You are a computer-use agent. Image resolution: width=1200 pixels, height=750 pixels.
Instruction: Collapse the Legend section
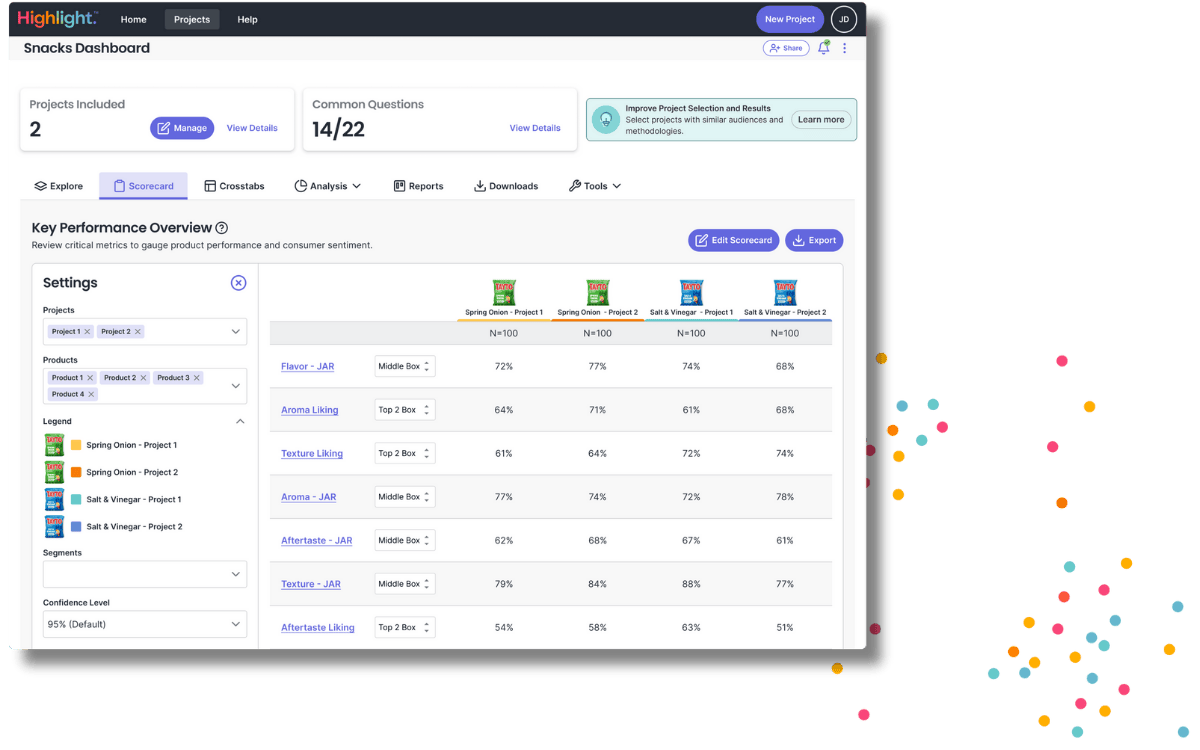point(240,421)
